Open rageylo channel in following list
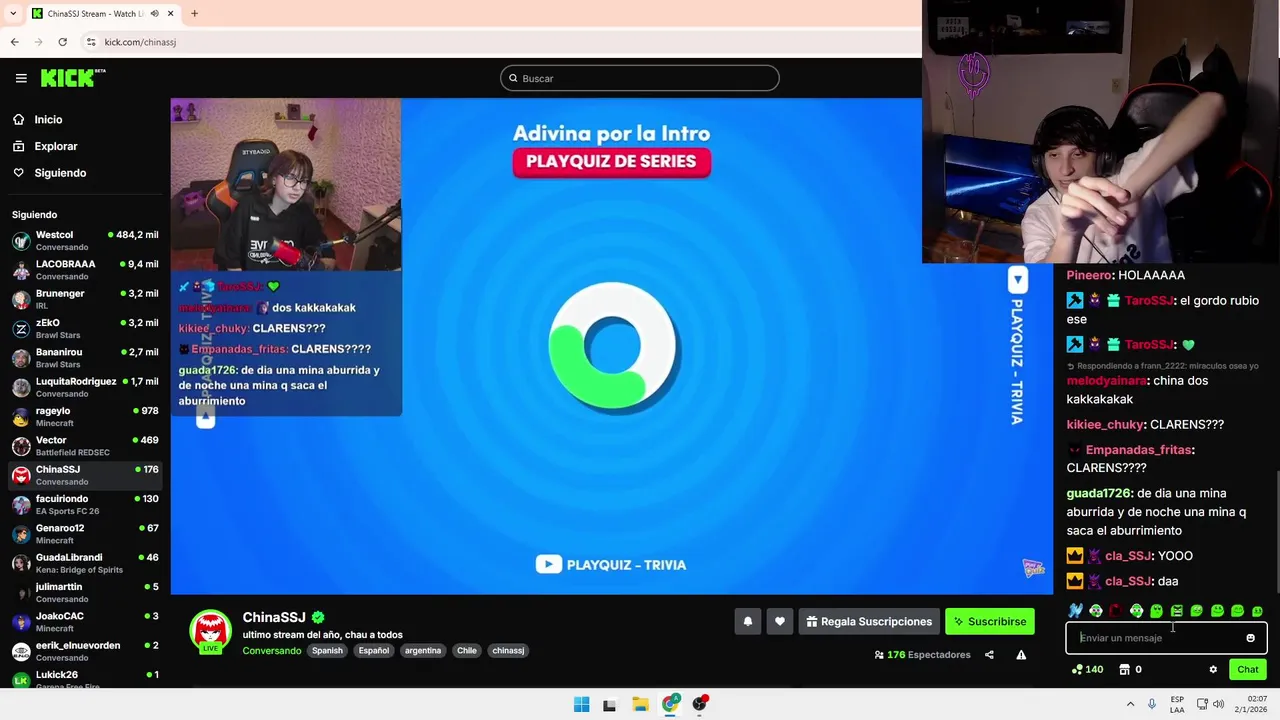 (x=85, y=416)
